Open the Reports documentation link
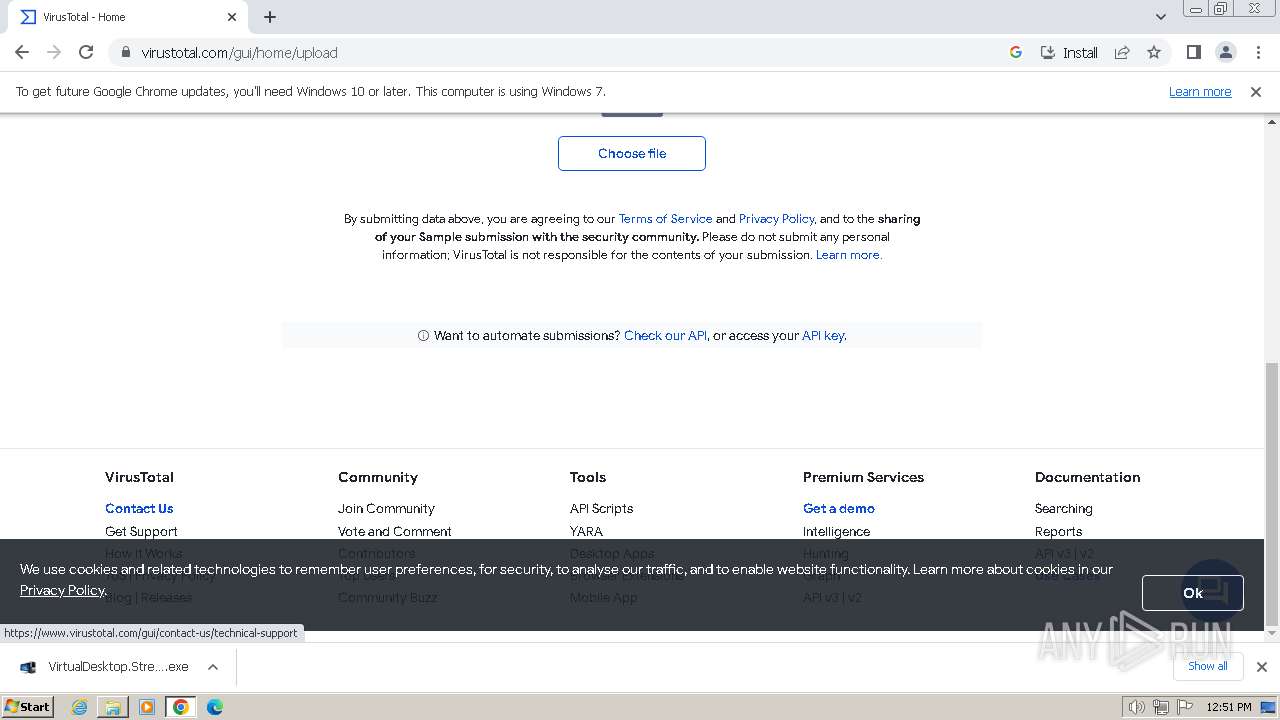Screen dimensions: 1280x720 pos(1058,531)
